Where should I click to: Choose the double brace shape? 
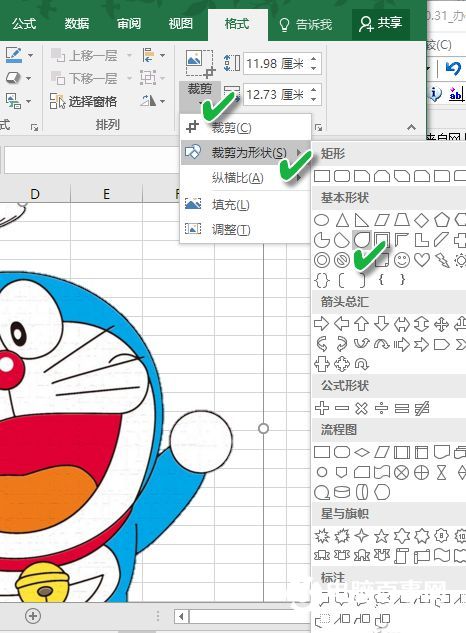click(322, 280)
